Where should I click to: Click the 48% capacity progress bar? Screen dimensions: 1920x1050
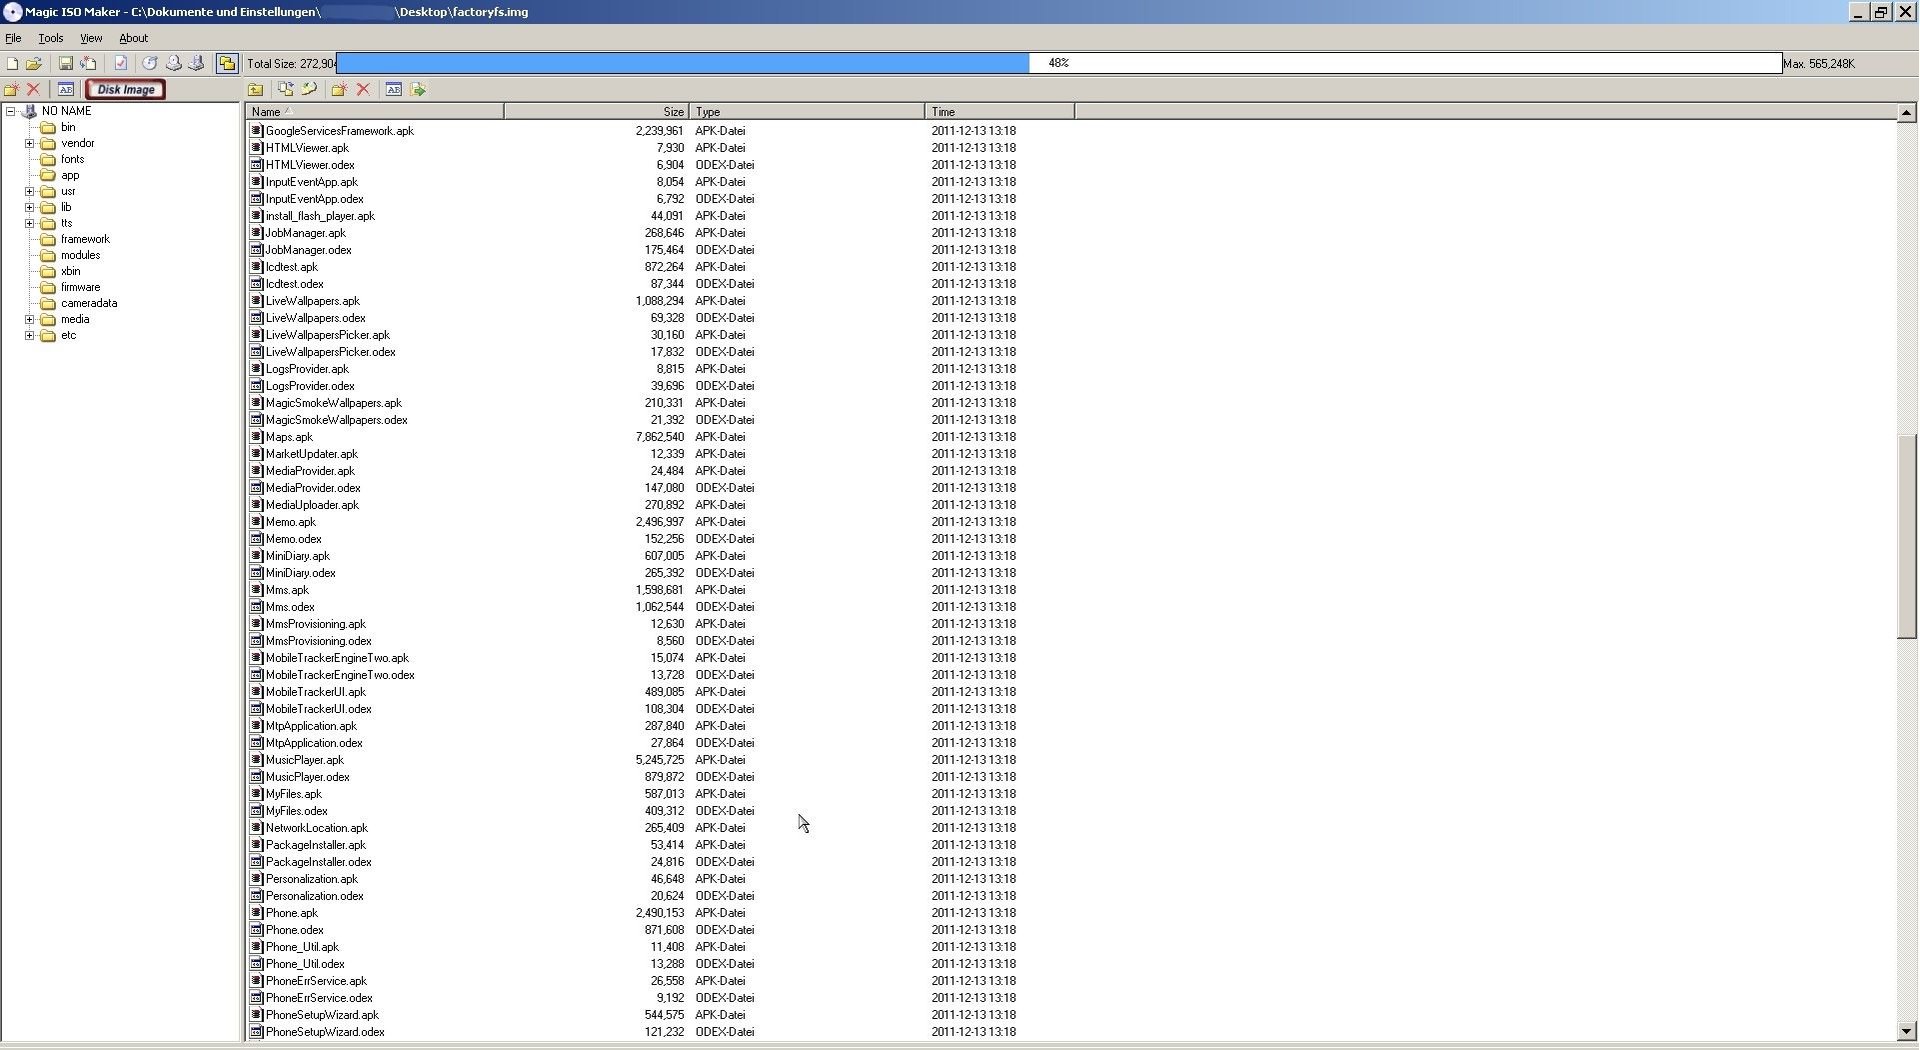[x=1059, y=63]
